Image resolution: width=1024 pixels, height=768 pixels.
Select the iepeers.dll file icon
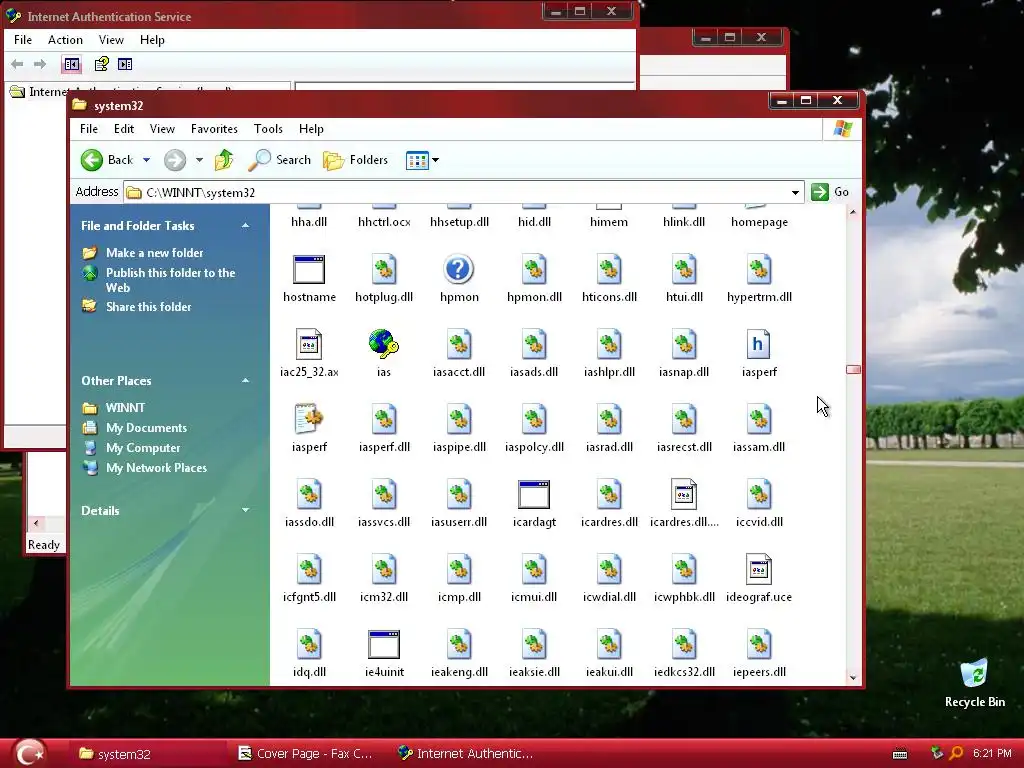[758, 645]
